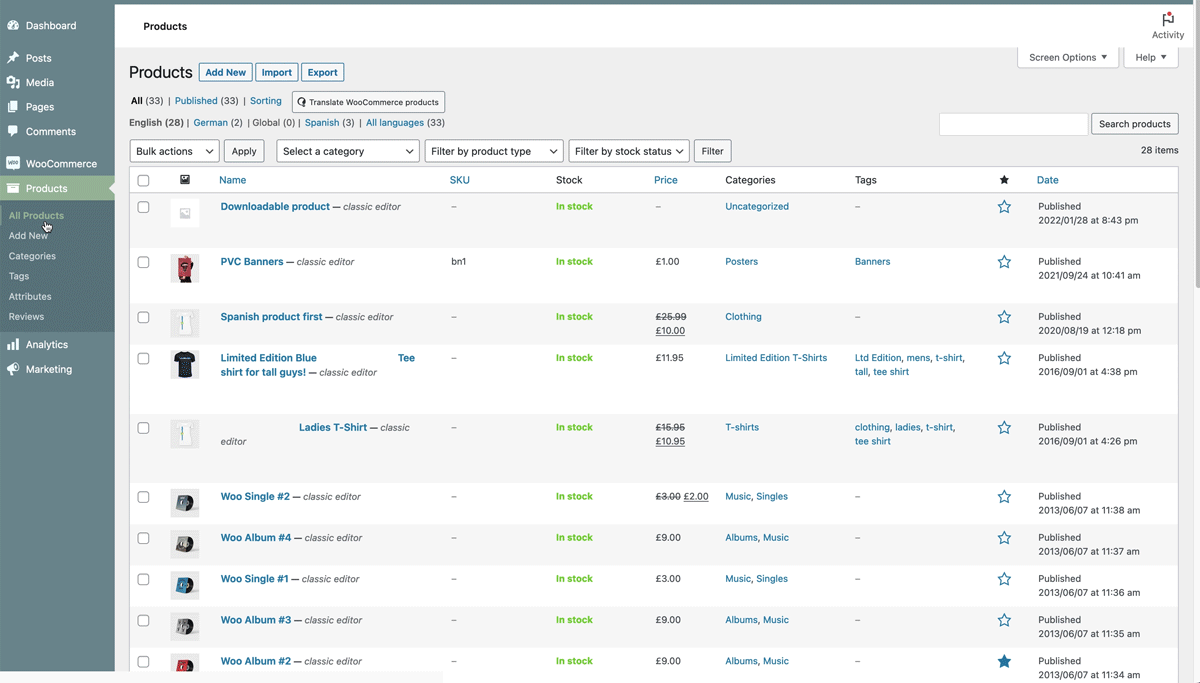The width and height of the screenshot is (1200, 683).
Task: Check the Woo Album #4 row checkbox
Action: tap(143, 538)
